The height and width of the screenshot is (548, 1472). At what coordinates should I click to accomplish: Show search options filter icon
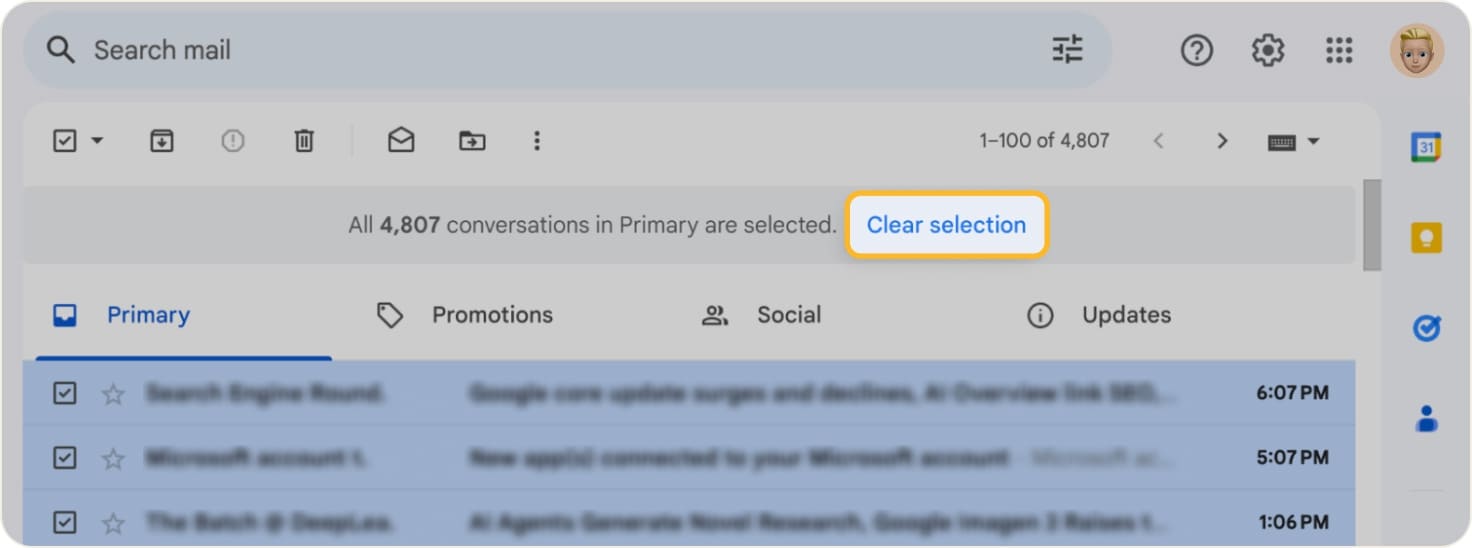[1067, 50]
